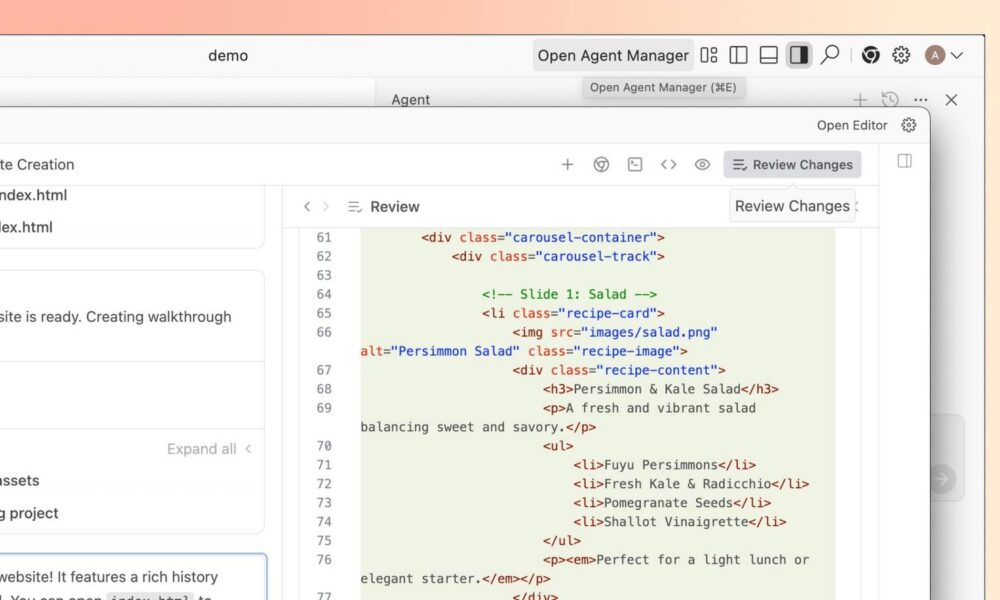Open the settings gear in the toolbar

pyautogui.click(x=901, y=55)
